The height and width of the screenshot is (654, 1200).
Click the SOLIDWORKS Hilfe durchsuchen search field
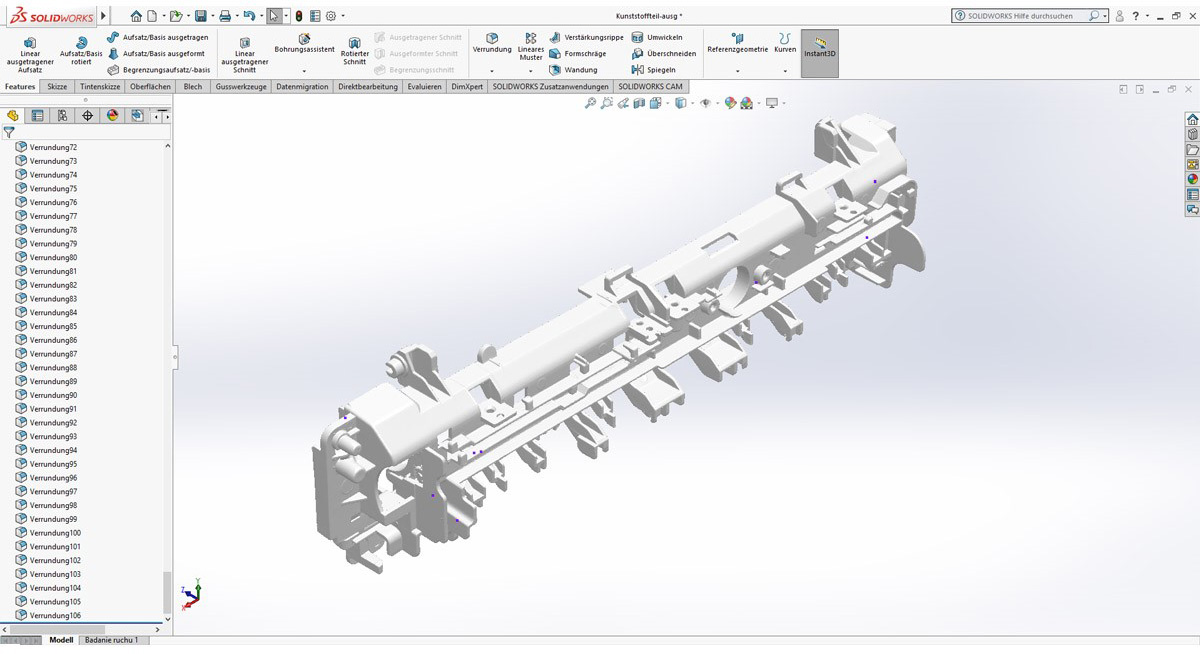tap(1026, 16)
